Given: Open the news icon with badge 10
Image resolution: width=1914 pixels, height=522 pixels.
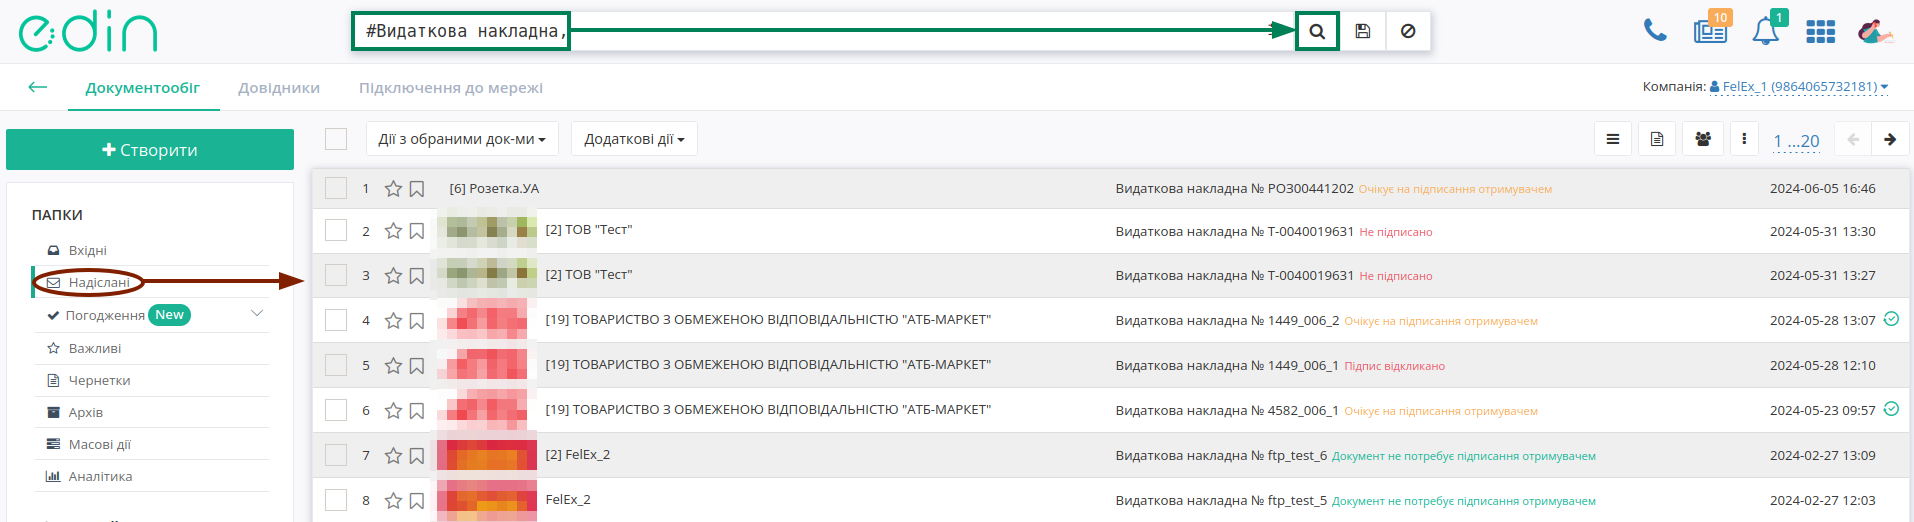Looking at the screenshot, I should [1710, 31].
